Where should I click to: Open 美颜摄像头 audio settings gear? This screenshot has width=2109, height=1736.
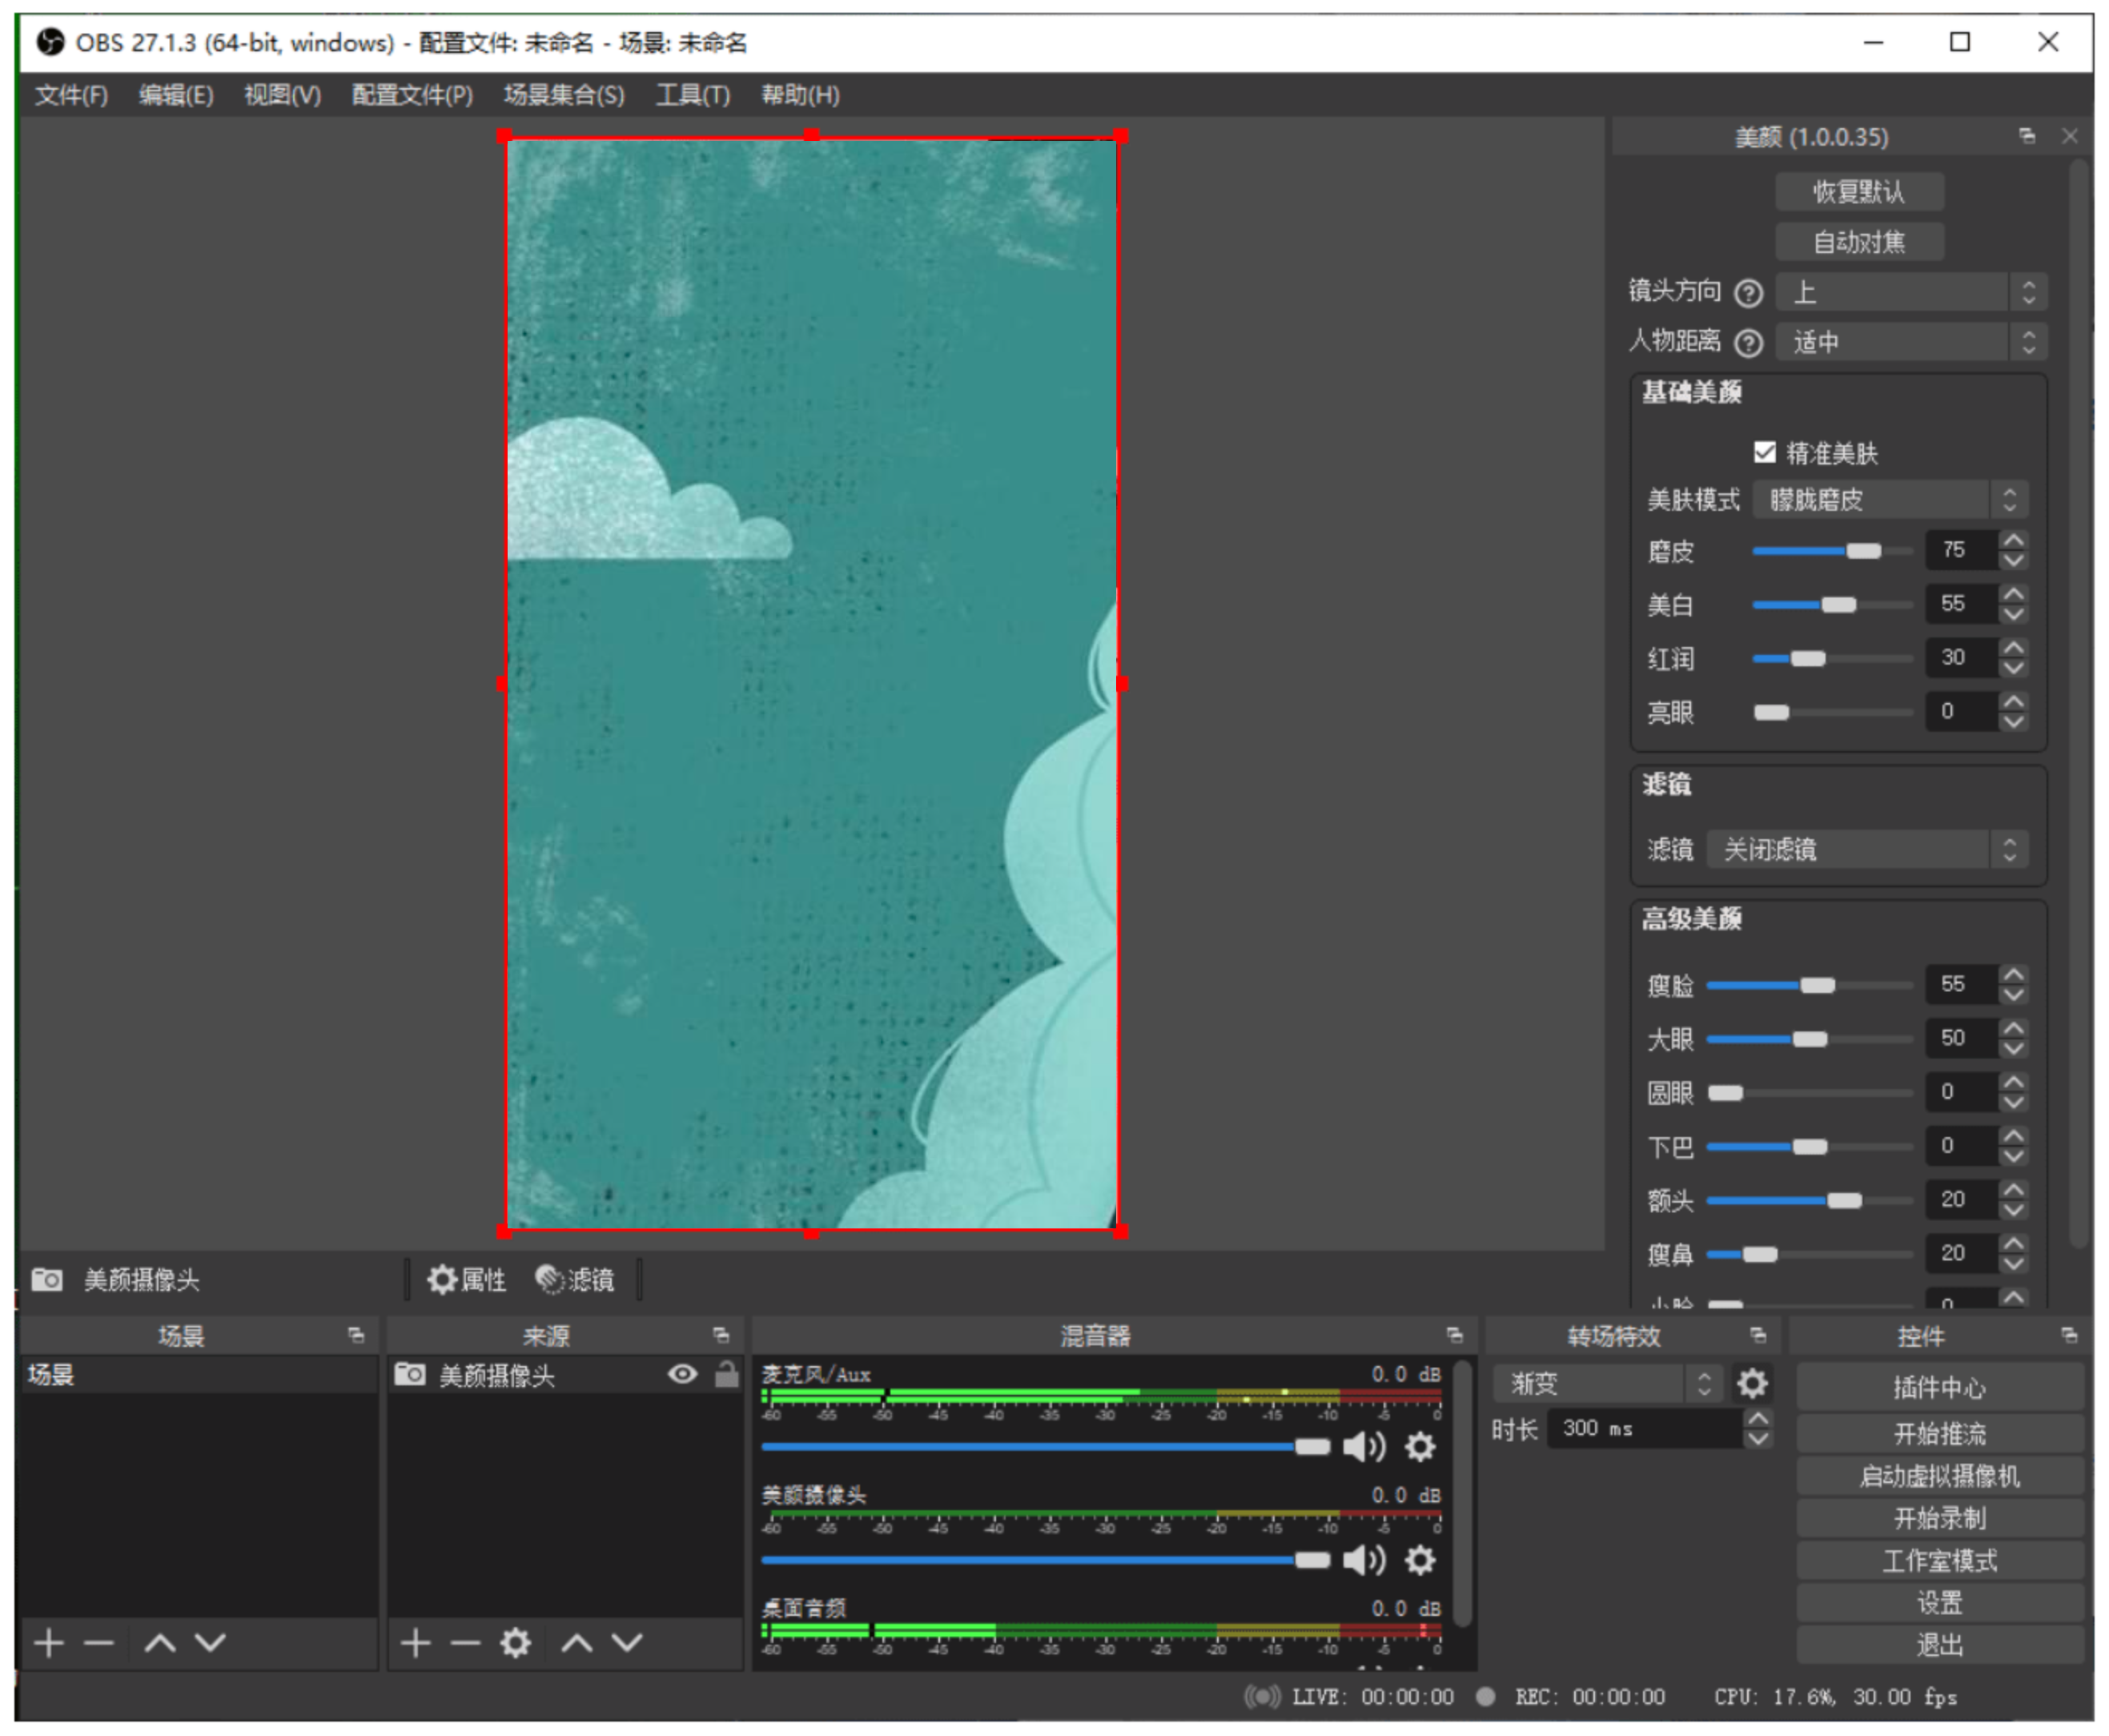pyautogui.click(x=1420, y=1560)
